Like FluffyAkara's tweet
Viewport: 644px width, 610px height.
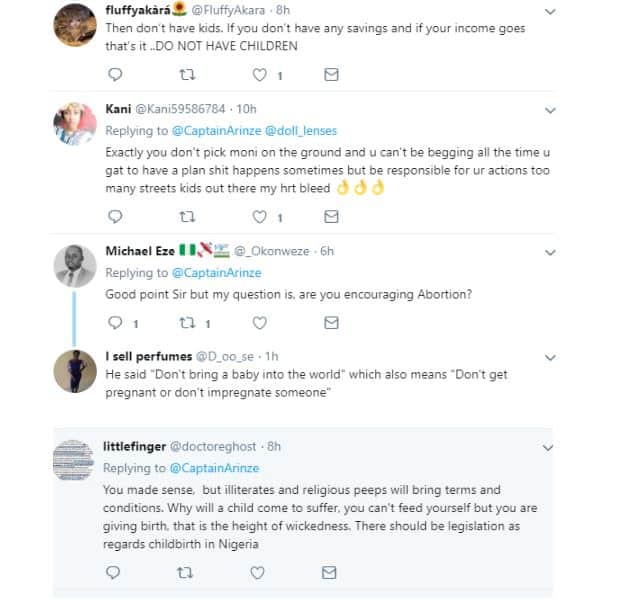coord(260,75)
